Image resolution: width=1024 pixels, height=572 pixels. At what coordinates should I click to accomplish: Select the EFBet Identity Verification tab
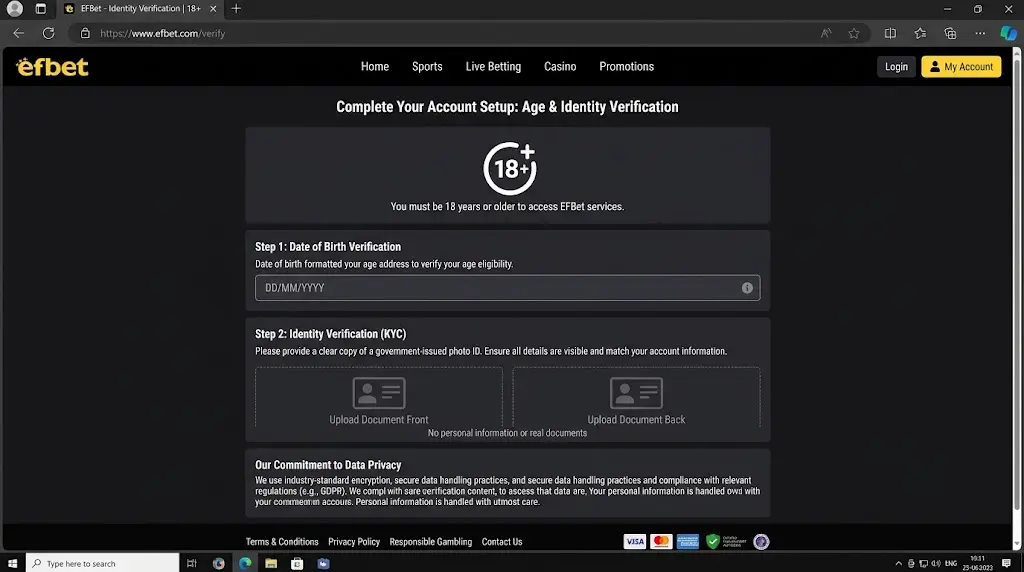(140, 8)
